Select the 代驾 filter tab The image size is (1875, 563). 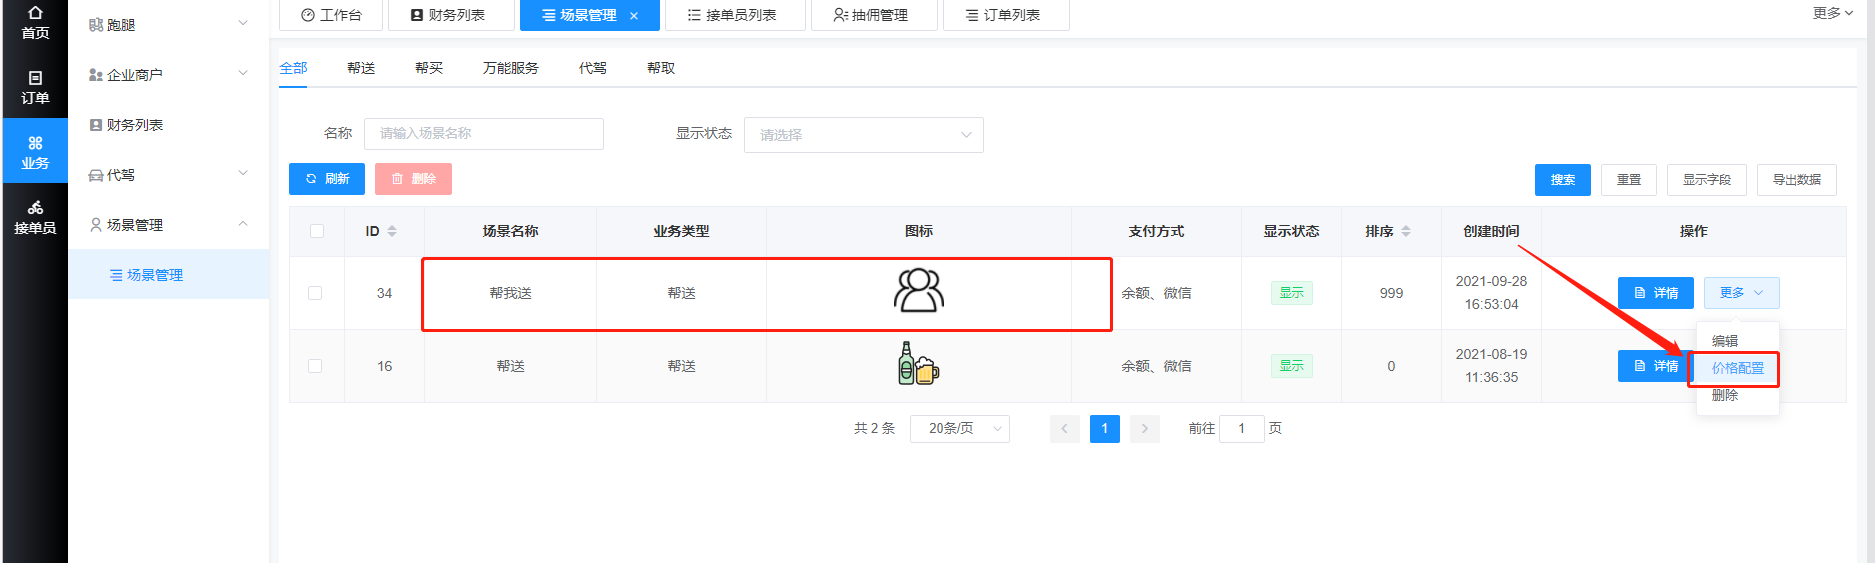tap(593, 68)
